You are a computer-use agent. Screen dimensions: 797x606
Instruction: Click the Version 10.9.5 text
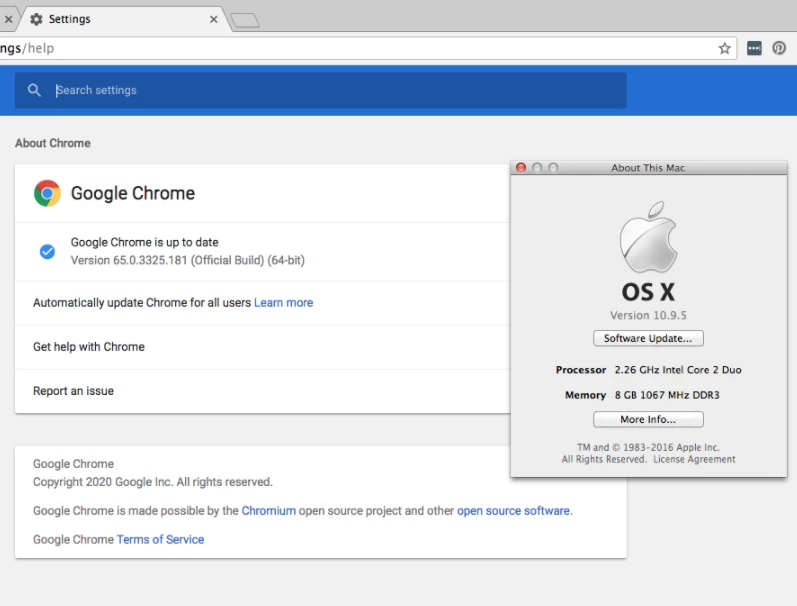[x=648, y=315]
